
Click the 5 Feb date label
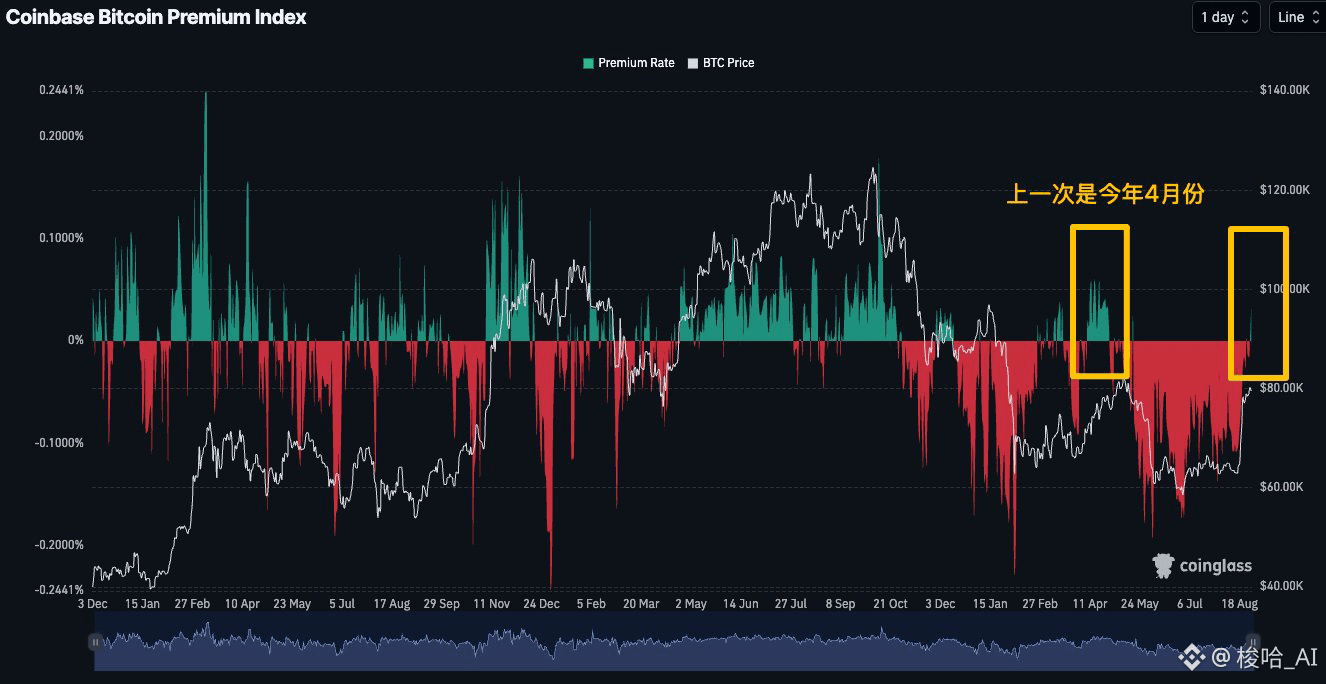591,604
